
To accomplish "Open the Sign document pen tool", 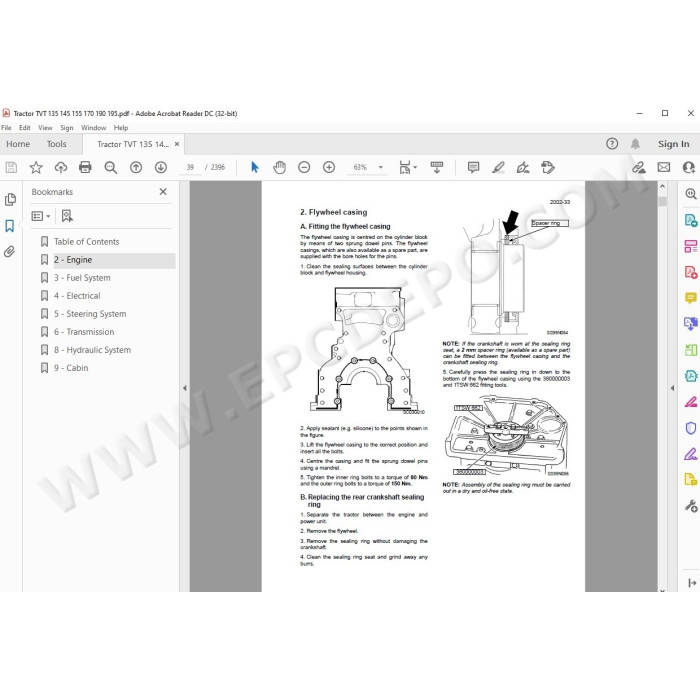I will click(x=523, y=167).
